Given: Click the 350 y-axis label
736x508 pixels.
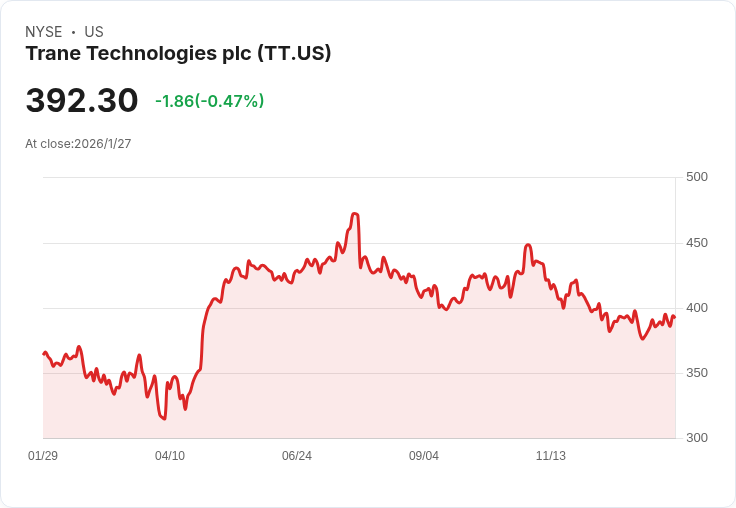Looking at the screenshot, I should [x=697, y=373].
